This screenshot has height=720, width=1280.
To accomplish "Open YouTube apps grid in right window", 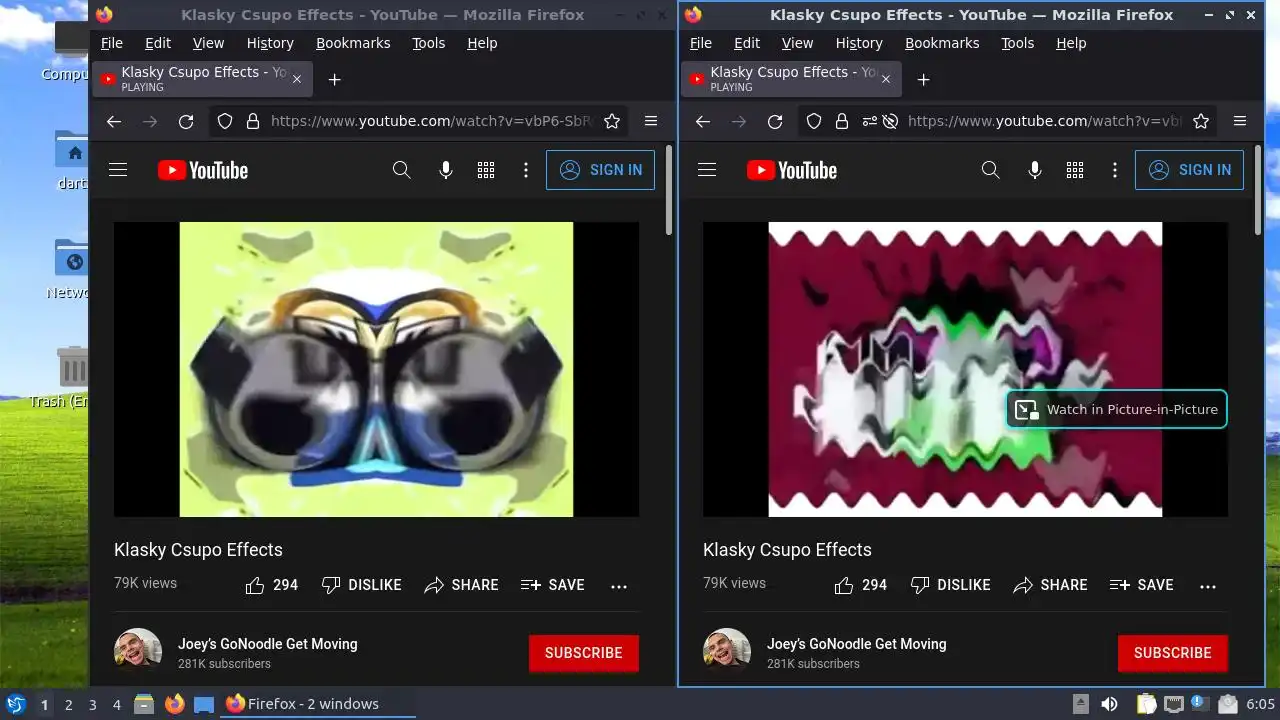I will (1075, 170).
